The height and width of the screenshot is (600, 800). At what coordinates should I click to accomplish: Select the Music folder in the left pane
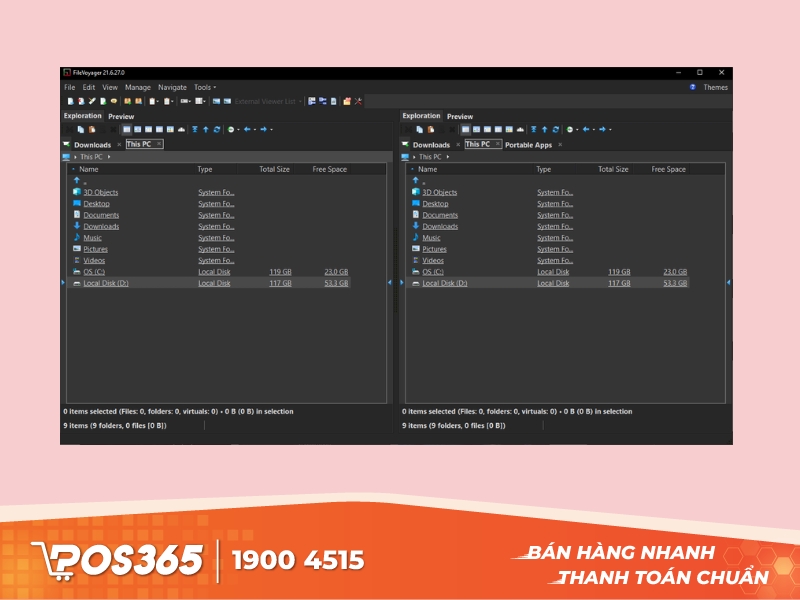pos(92,237)
